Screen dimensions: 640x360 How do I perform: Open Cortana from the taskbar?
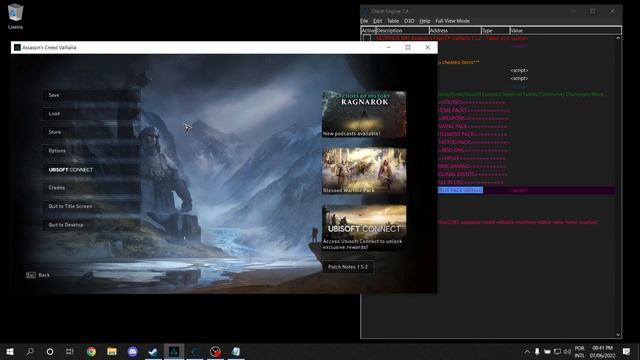tap(50, 351)
